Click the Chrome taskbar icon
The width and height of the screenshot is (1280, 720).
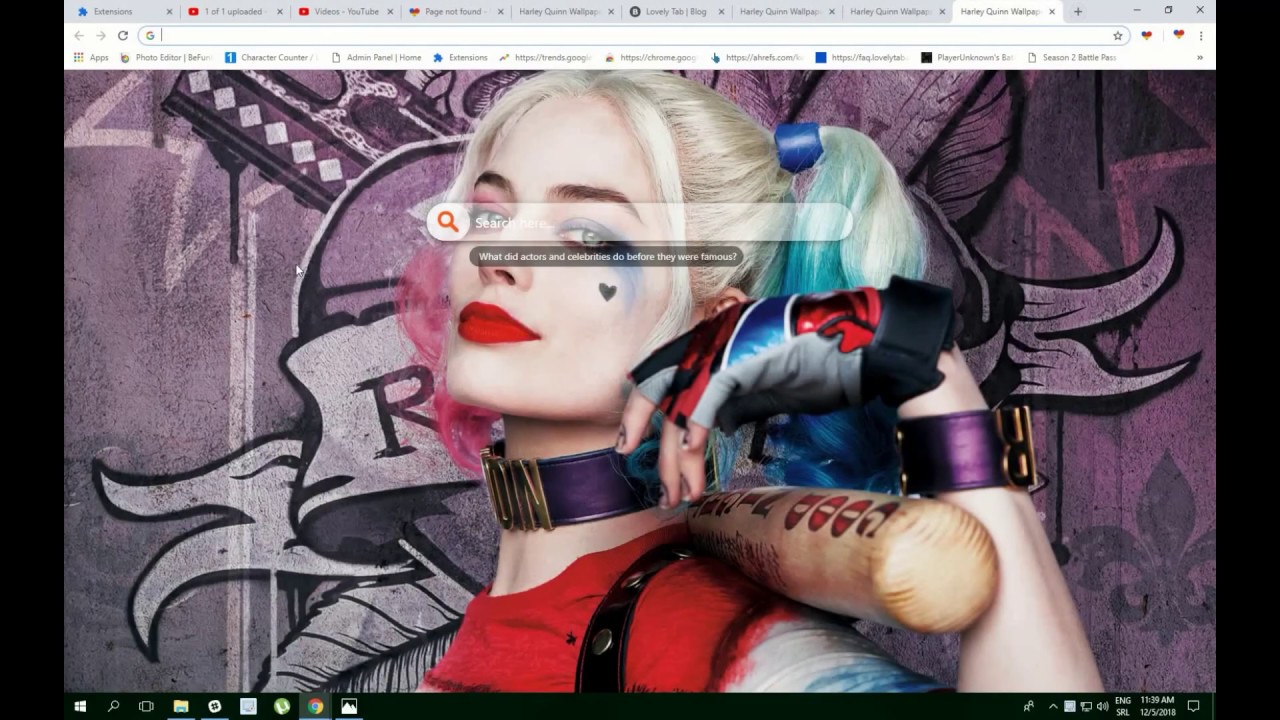click(x=316, y=706)
